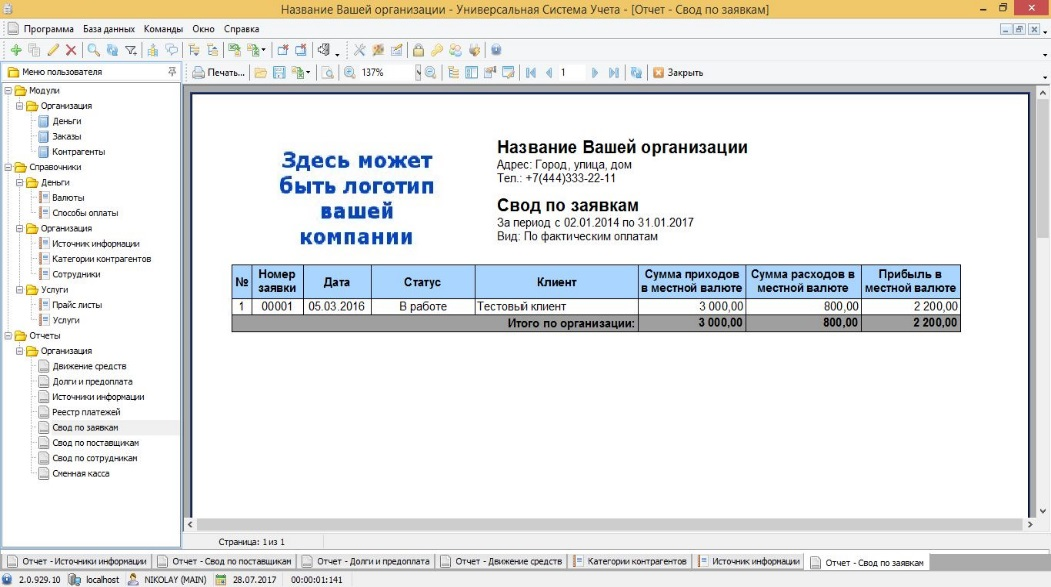
Task: Click the Печать... button
Action: [x=219, y=72]
